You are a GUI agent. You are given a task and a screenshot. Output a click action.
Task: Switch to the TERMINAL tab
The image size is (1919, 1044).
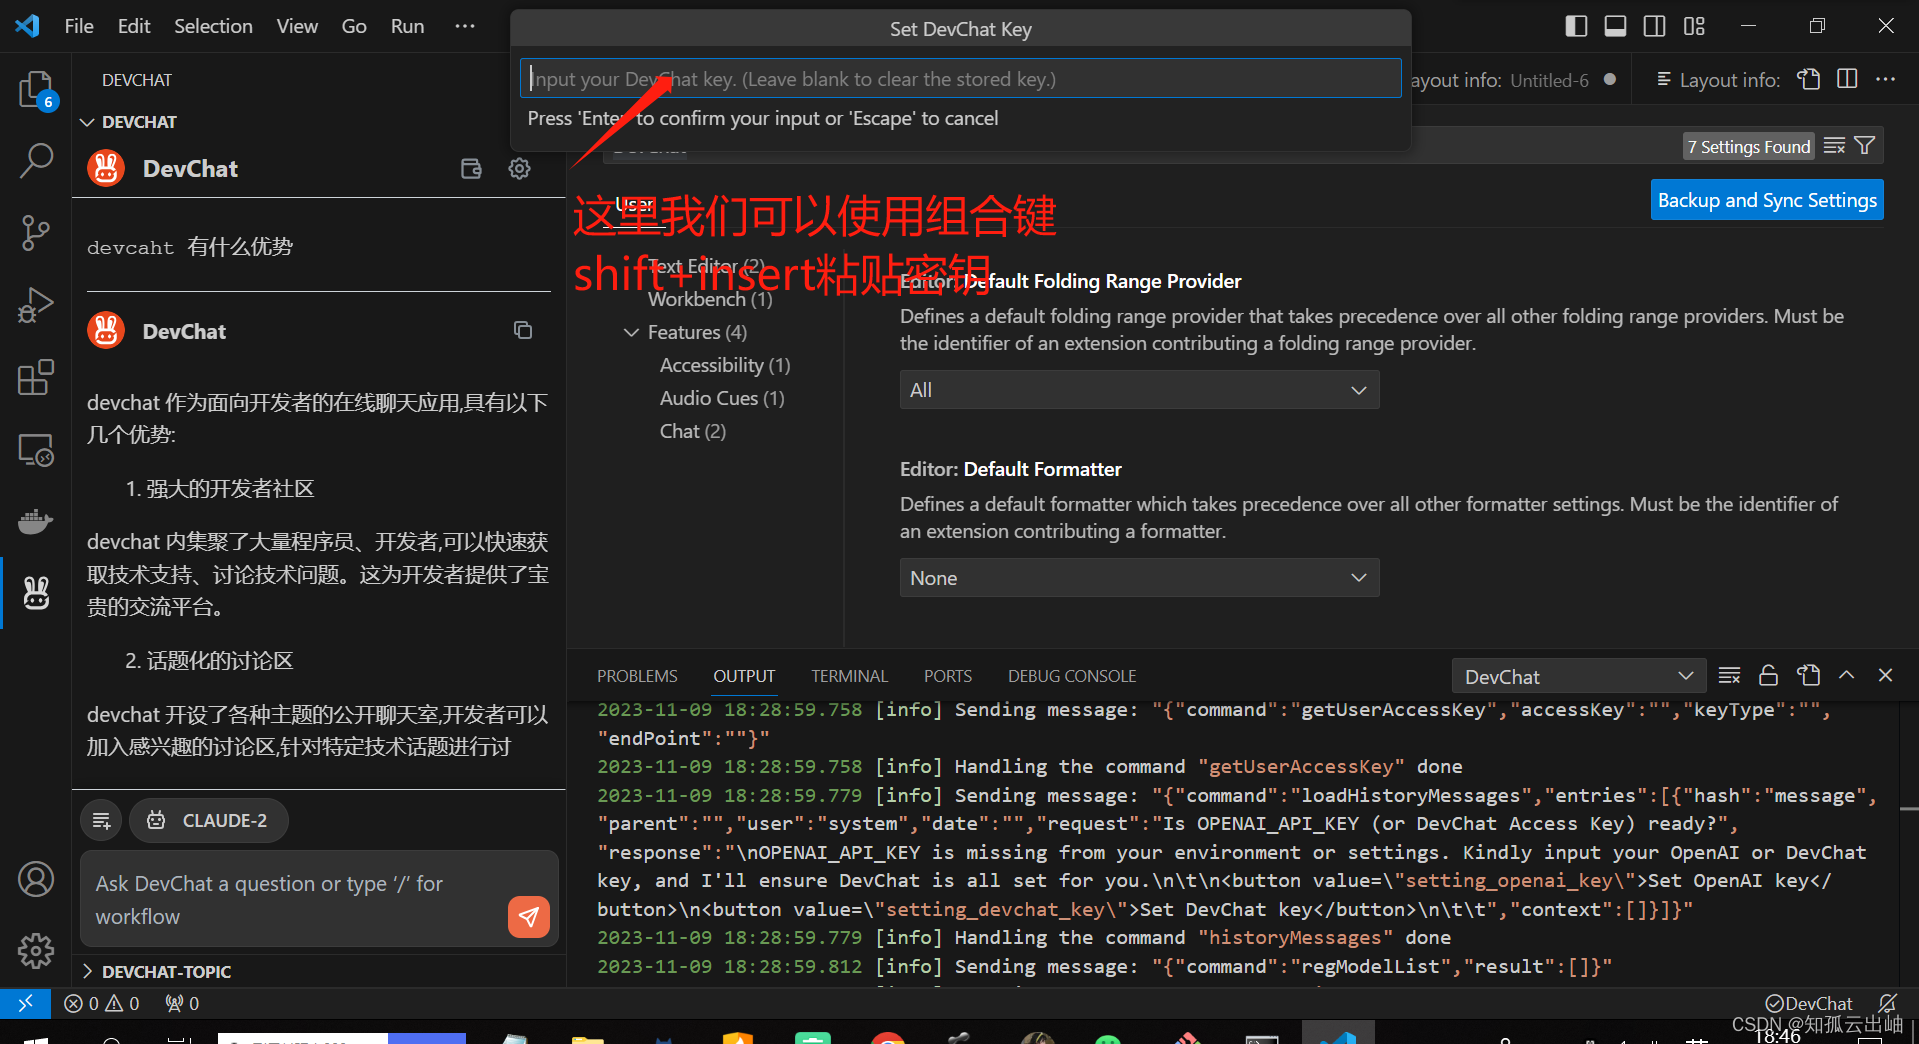(x=849, y=676)
